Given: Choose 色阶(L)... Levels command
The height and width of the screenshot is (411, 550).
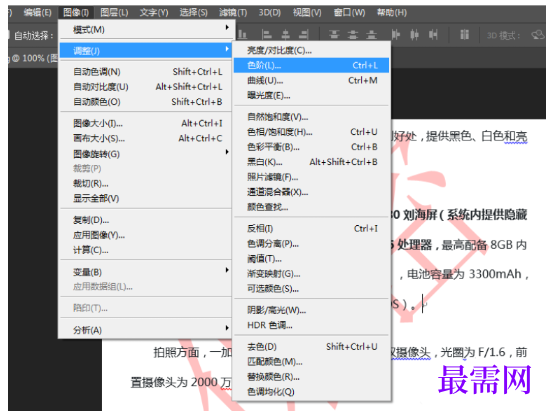Looking at the screenshot, I should point(311,65).
